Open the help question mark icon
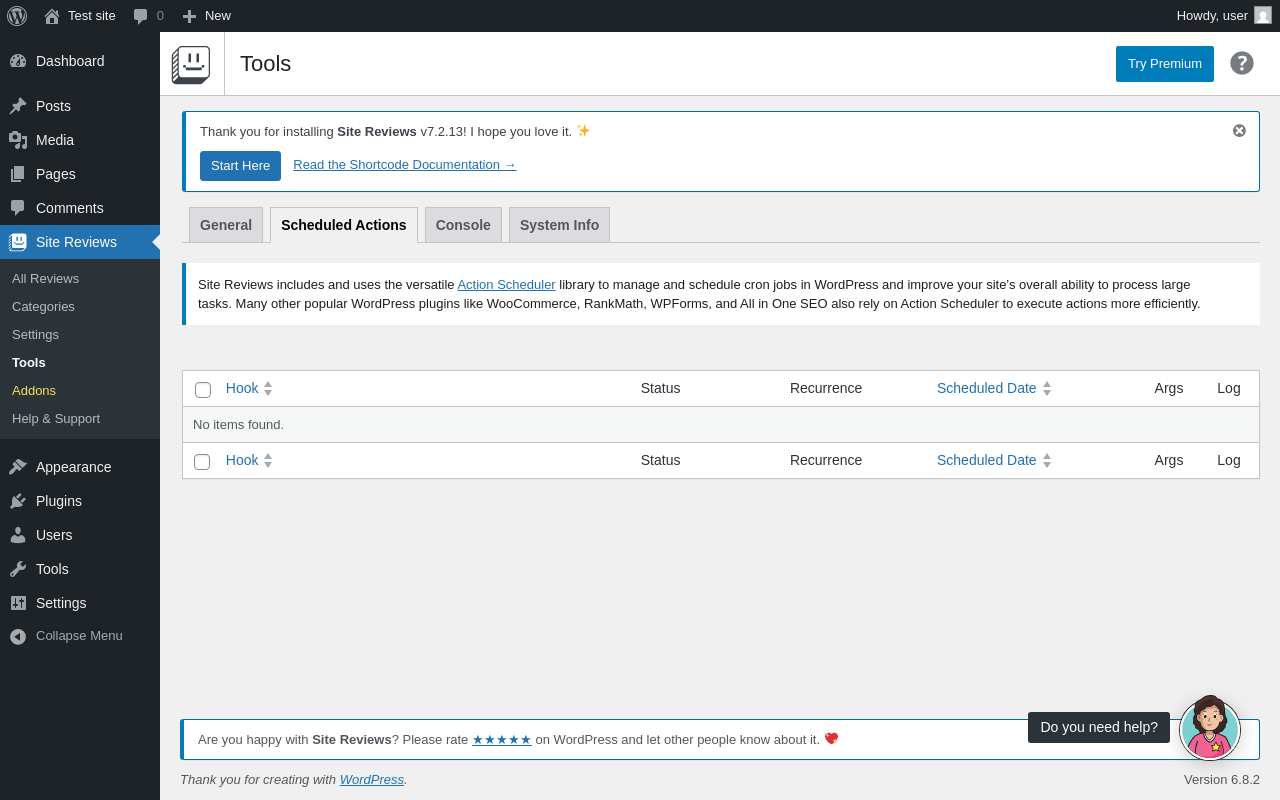Image resolution: width=1280 pixels, height=800 pixels. pos(1242,63)
